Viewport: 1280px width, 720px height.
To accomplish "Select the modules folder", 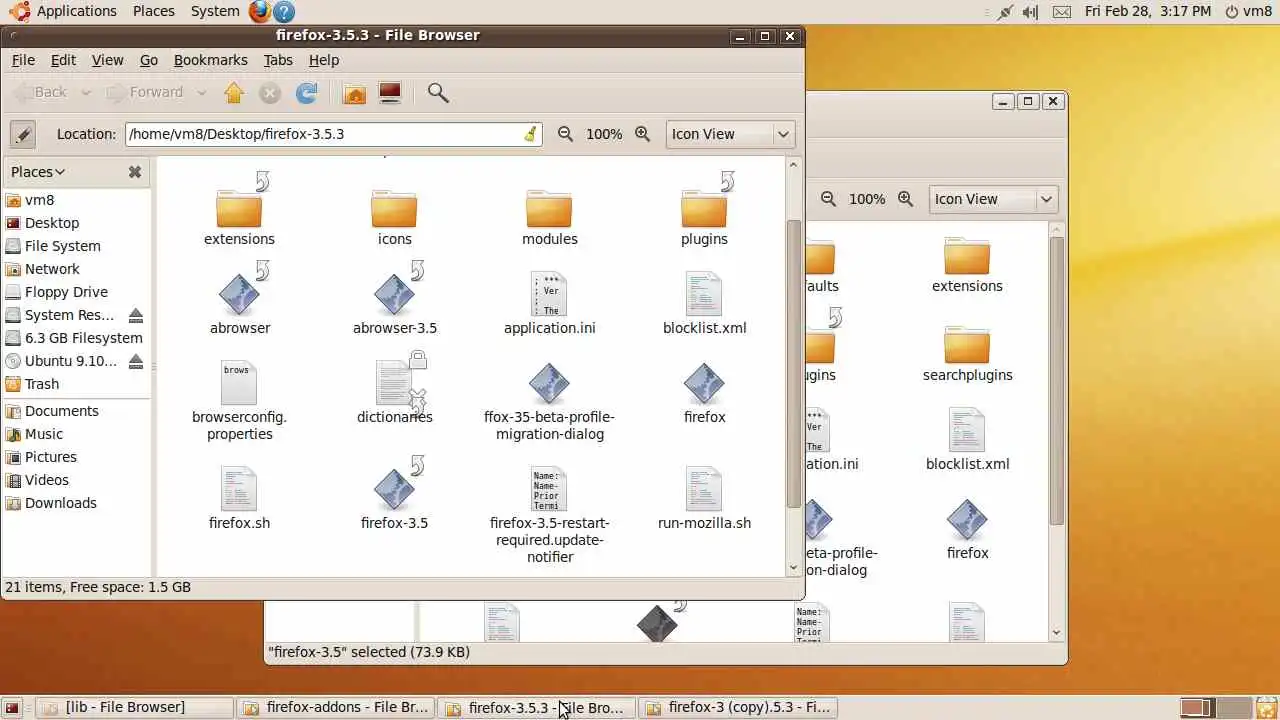I will click(549, 209).
